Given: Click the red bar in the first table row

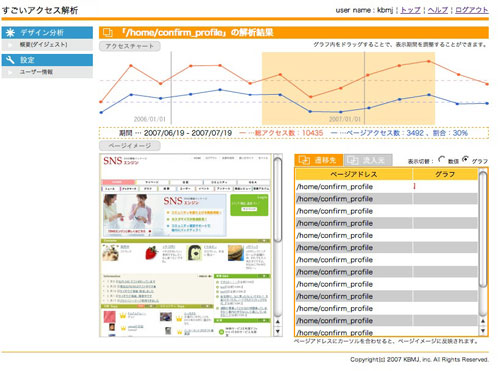Looking at the screenshot, I should pos(414,186).
